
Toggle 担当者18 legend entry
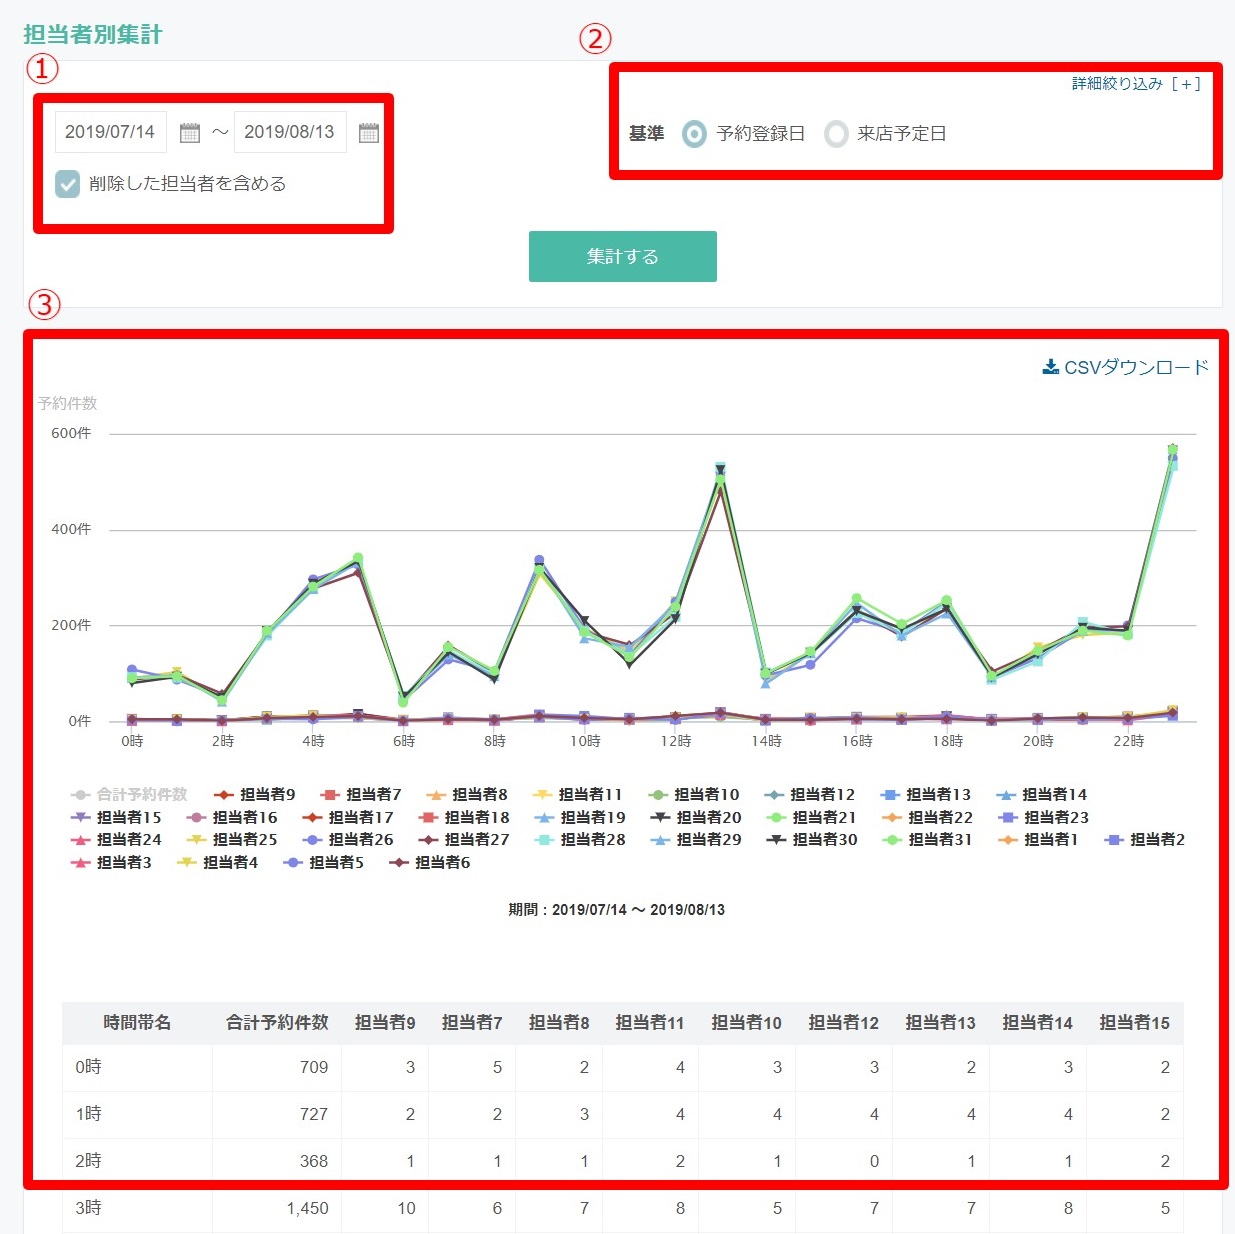pyautogui.click(x=464, y=817)
